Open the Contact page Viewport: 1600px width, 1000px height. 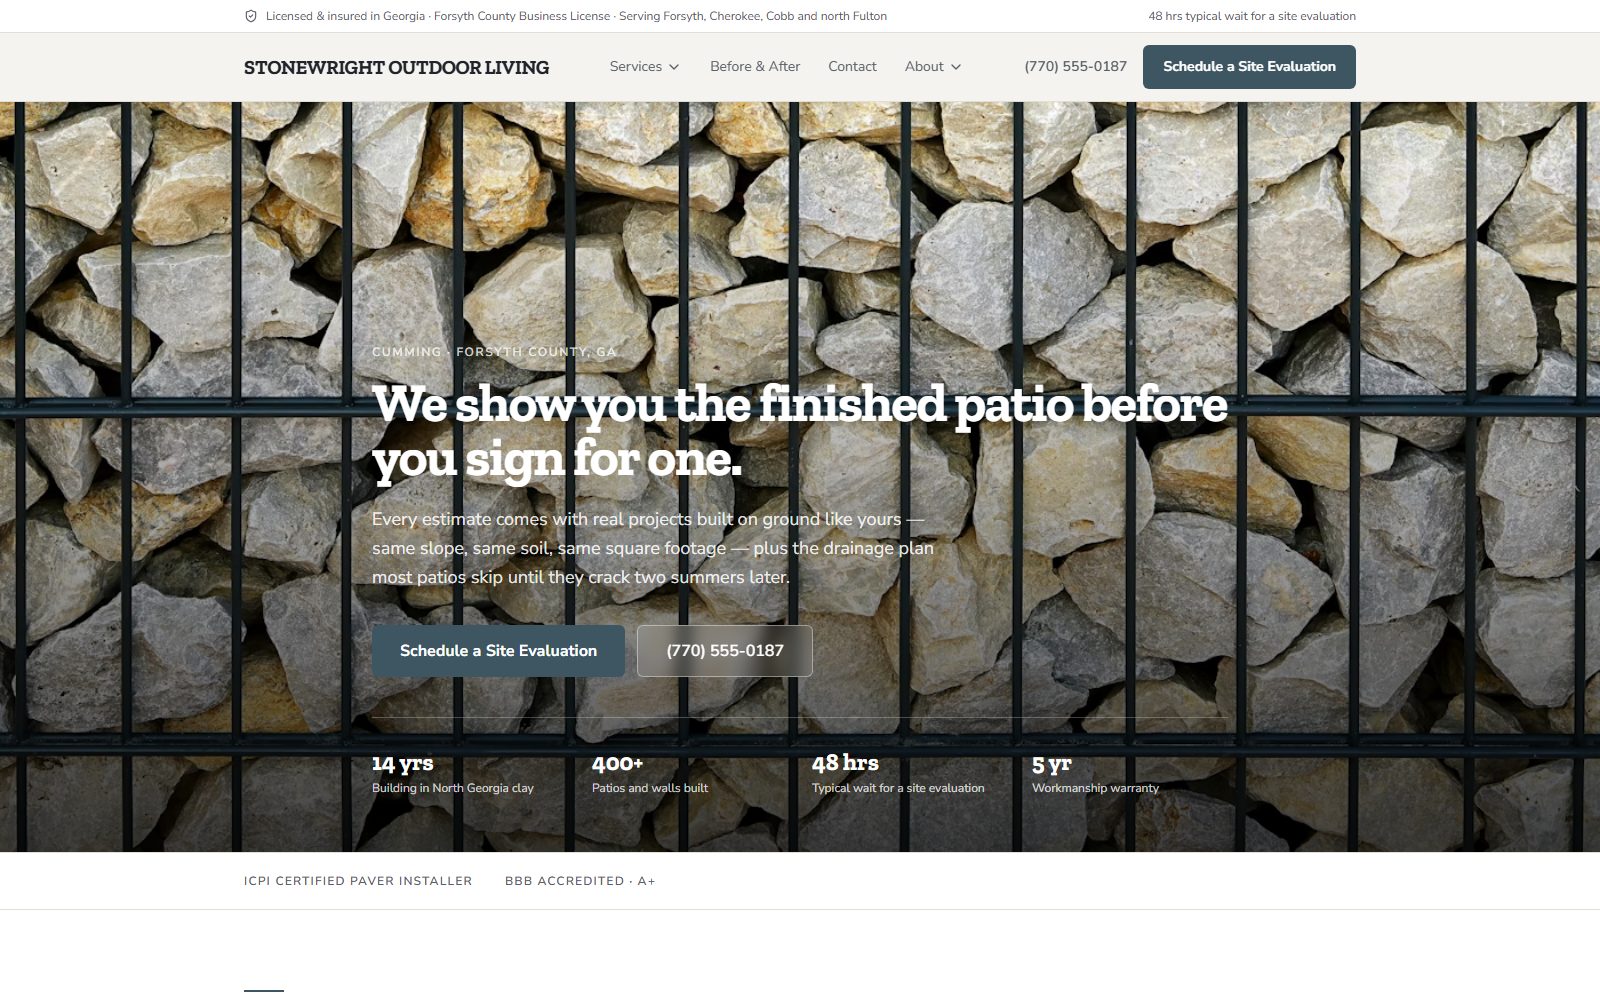pyautogui.click(x=852, y=66)
